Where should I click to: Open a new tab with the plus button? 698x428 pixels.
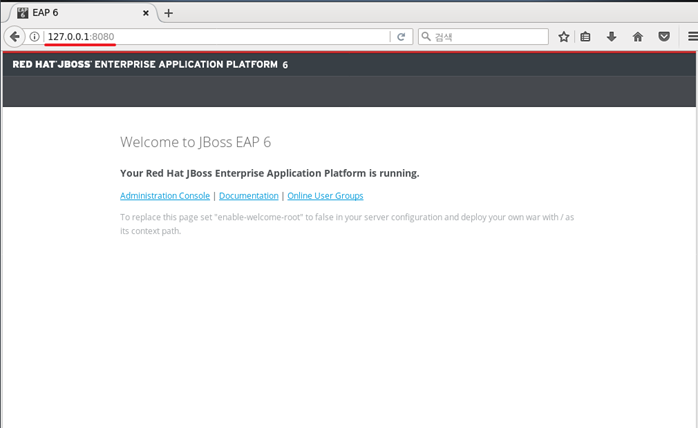(x=168, y=13)
